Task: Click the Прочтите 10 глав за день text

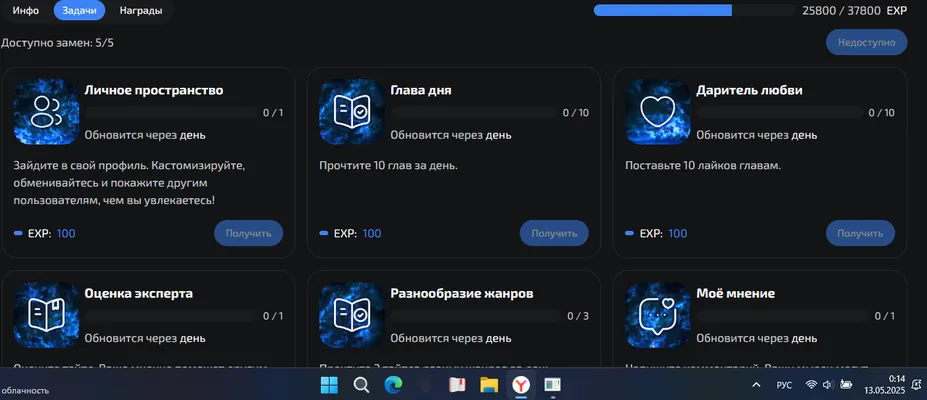Action: [x=388, y=166]
